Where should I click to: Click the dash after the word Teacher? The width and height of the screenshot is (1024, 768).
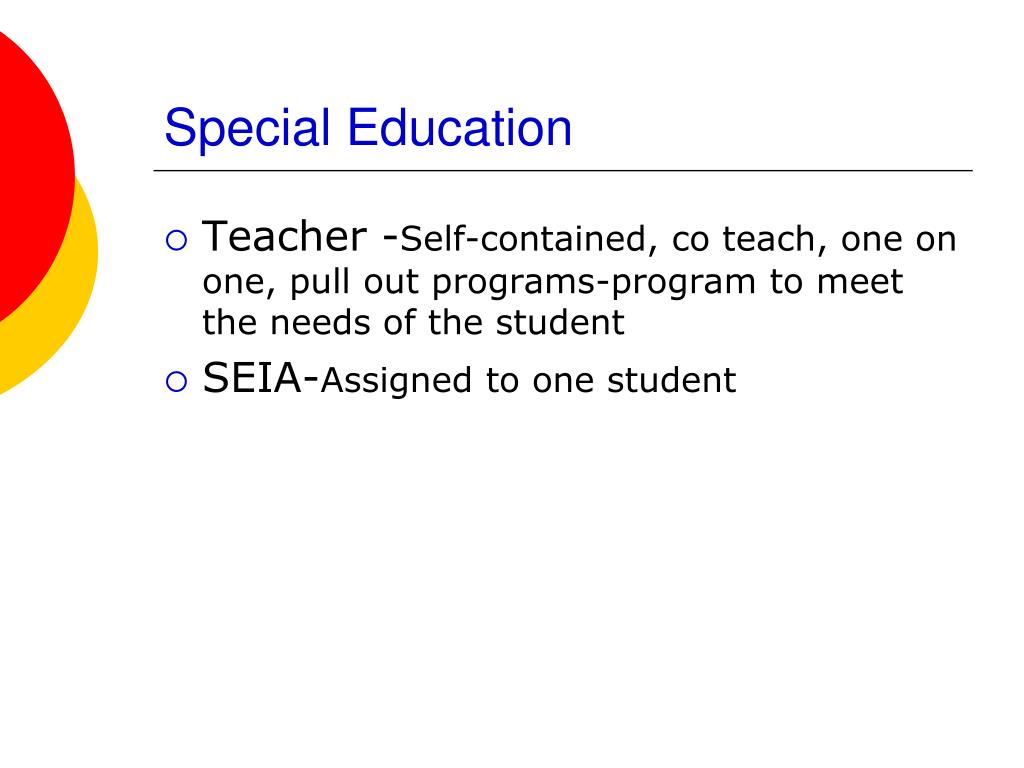[391, 240]
